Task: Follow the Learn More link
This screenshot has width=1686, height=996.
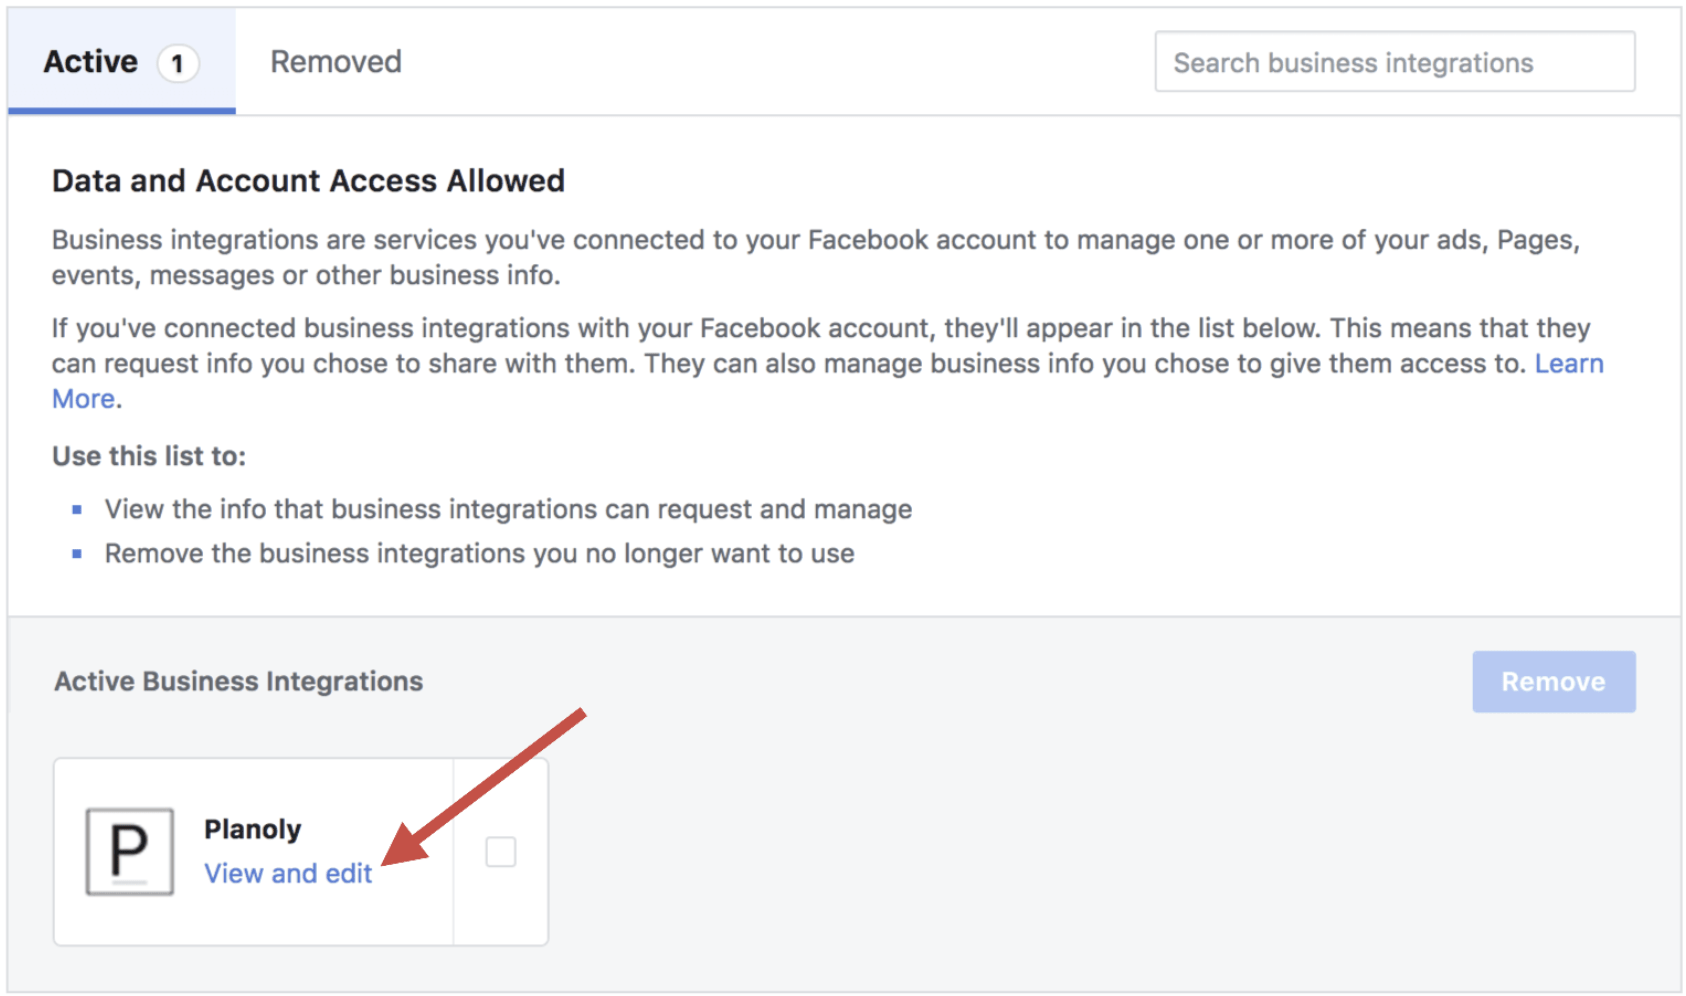Action: pyautogui.click(x=1569, y=364)
